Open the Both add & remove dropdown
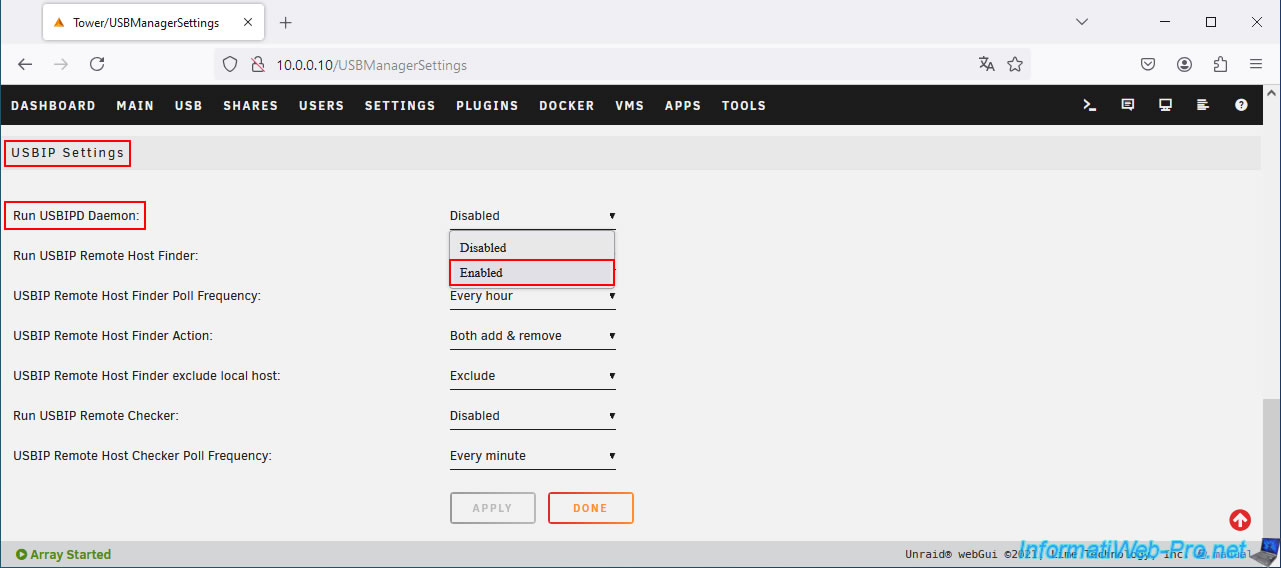 click(533, 336)
